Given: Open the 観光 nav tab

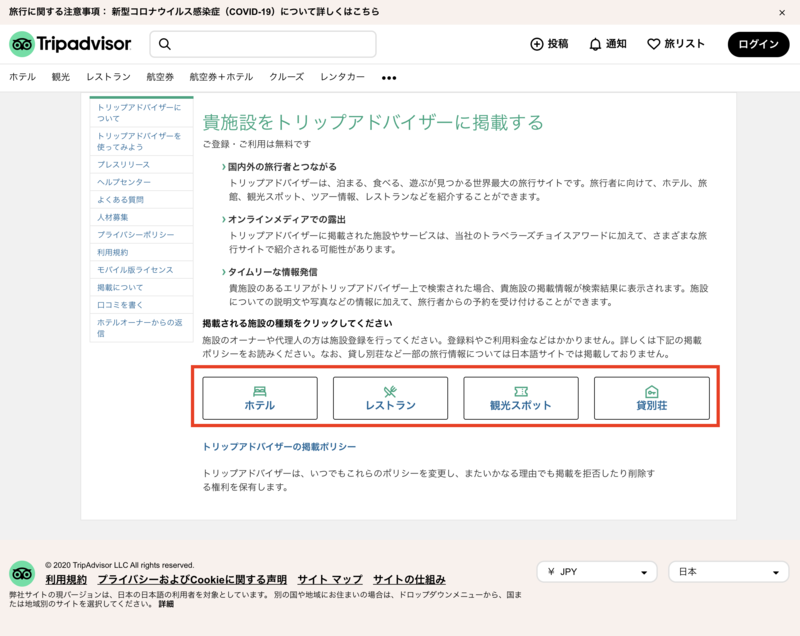Looking at the screenshot, I should click(x=61, y=77).
